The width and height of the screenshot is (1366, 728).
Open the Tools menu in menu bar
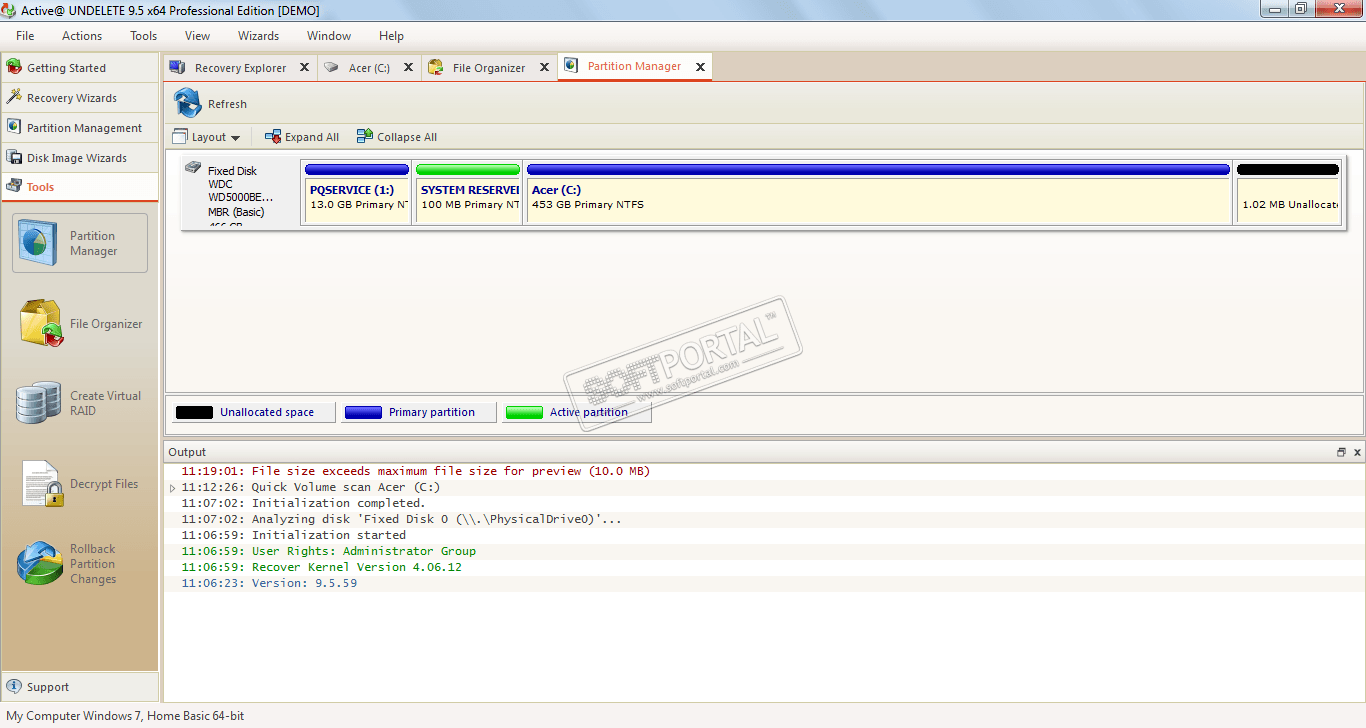tap(143, 35)
